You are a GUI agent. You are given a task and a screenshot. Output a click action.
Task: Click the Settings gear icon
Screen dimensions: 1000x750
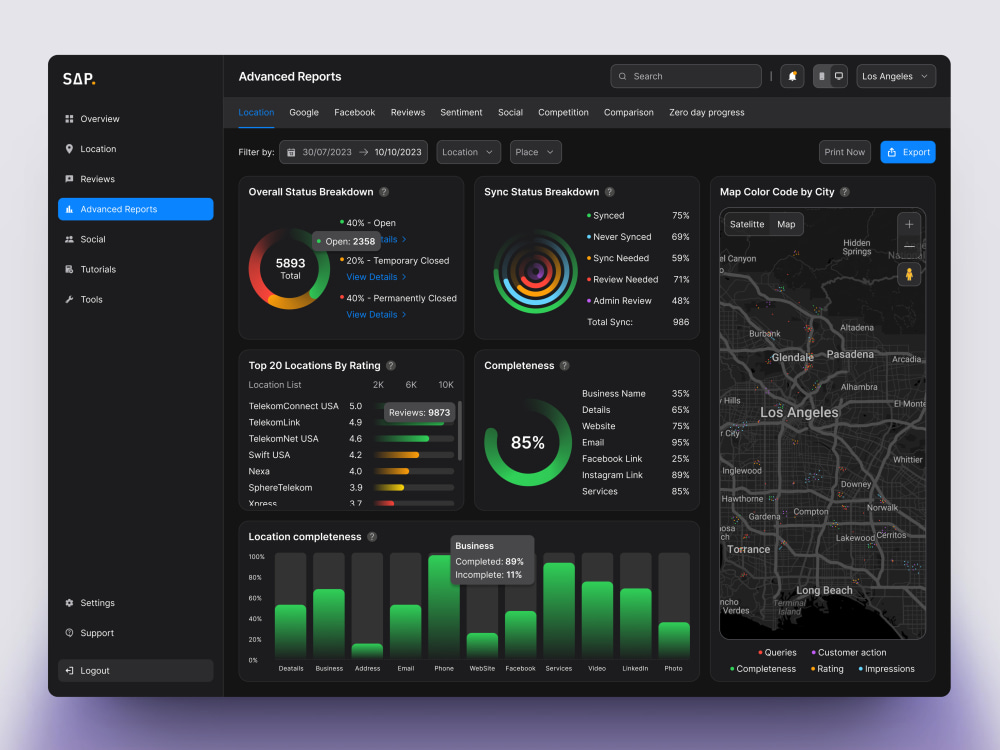coord(69,603)
